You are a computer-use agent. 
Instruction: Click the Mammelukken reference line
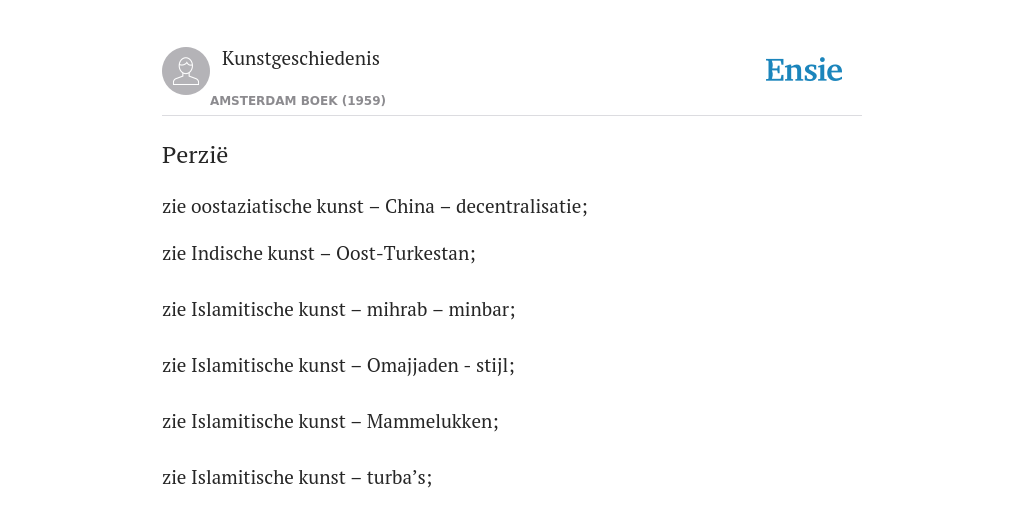tap(330, 422)
